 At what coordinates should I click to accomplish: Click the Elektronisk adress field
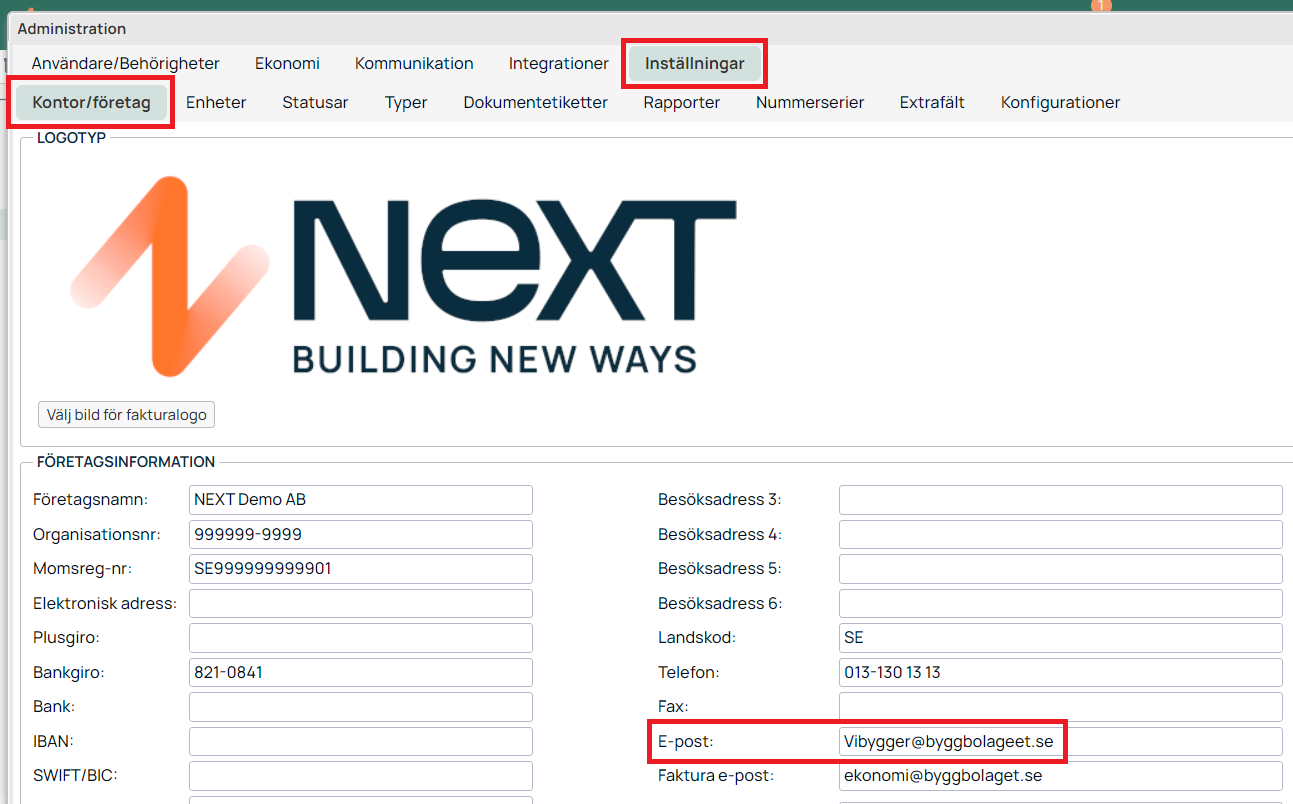tap(361, 604)
